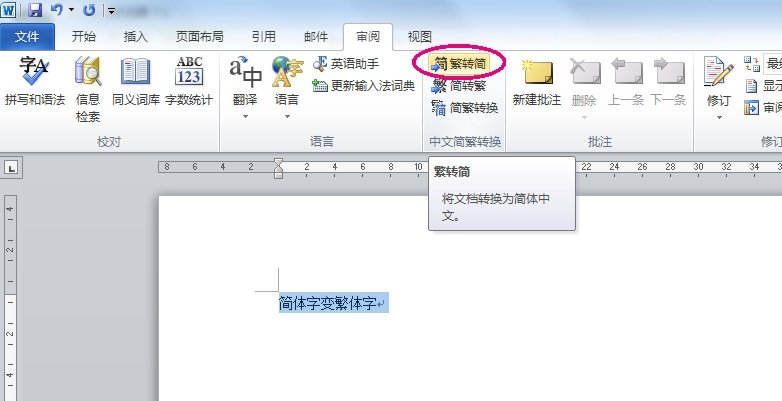Switch to the 邮件 tab
Screen dimensions: 782x401
point(316,36)
